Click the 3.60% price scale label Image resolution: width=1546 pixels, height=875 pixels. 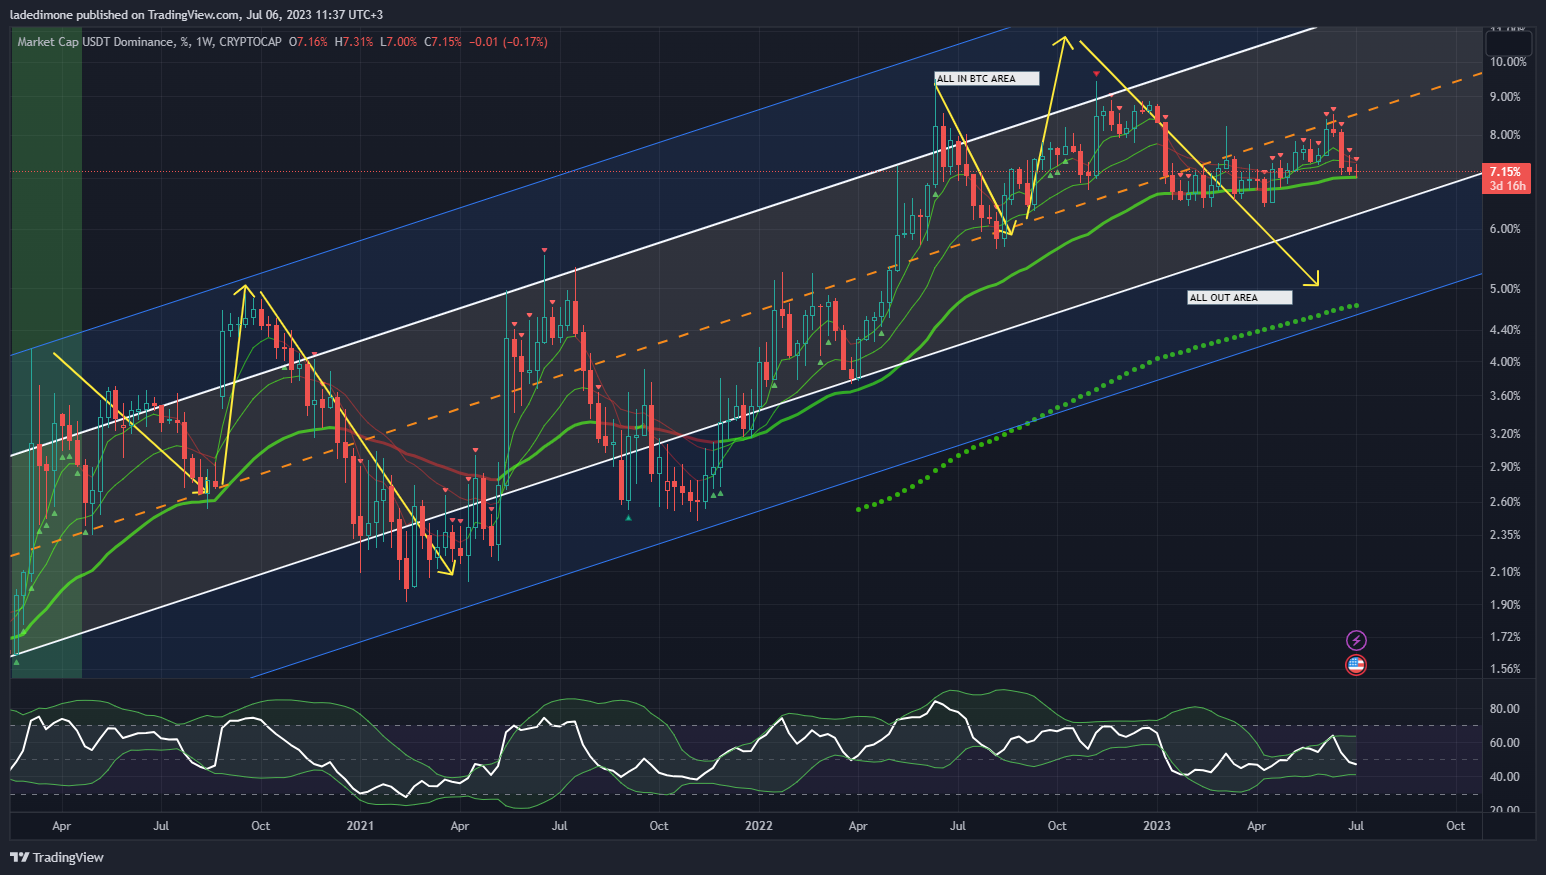[1505, 396]
